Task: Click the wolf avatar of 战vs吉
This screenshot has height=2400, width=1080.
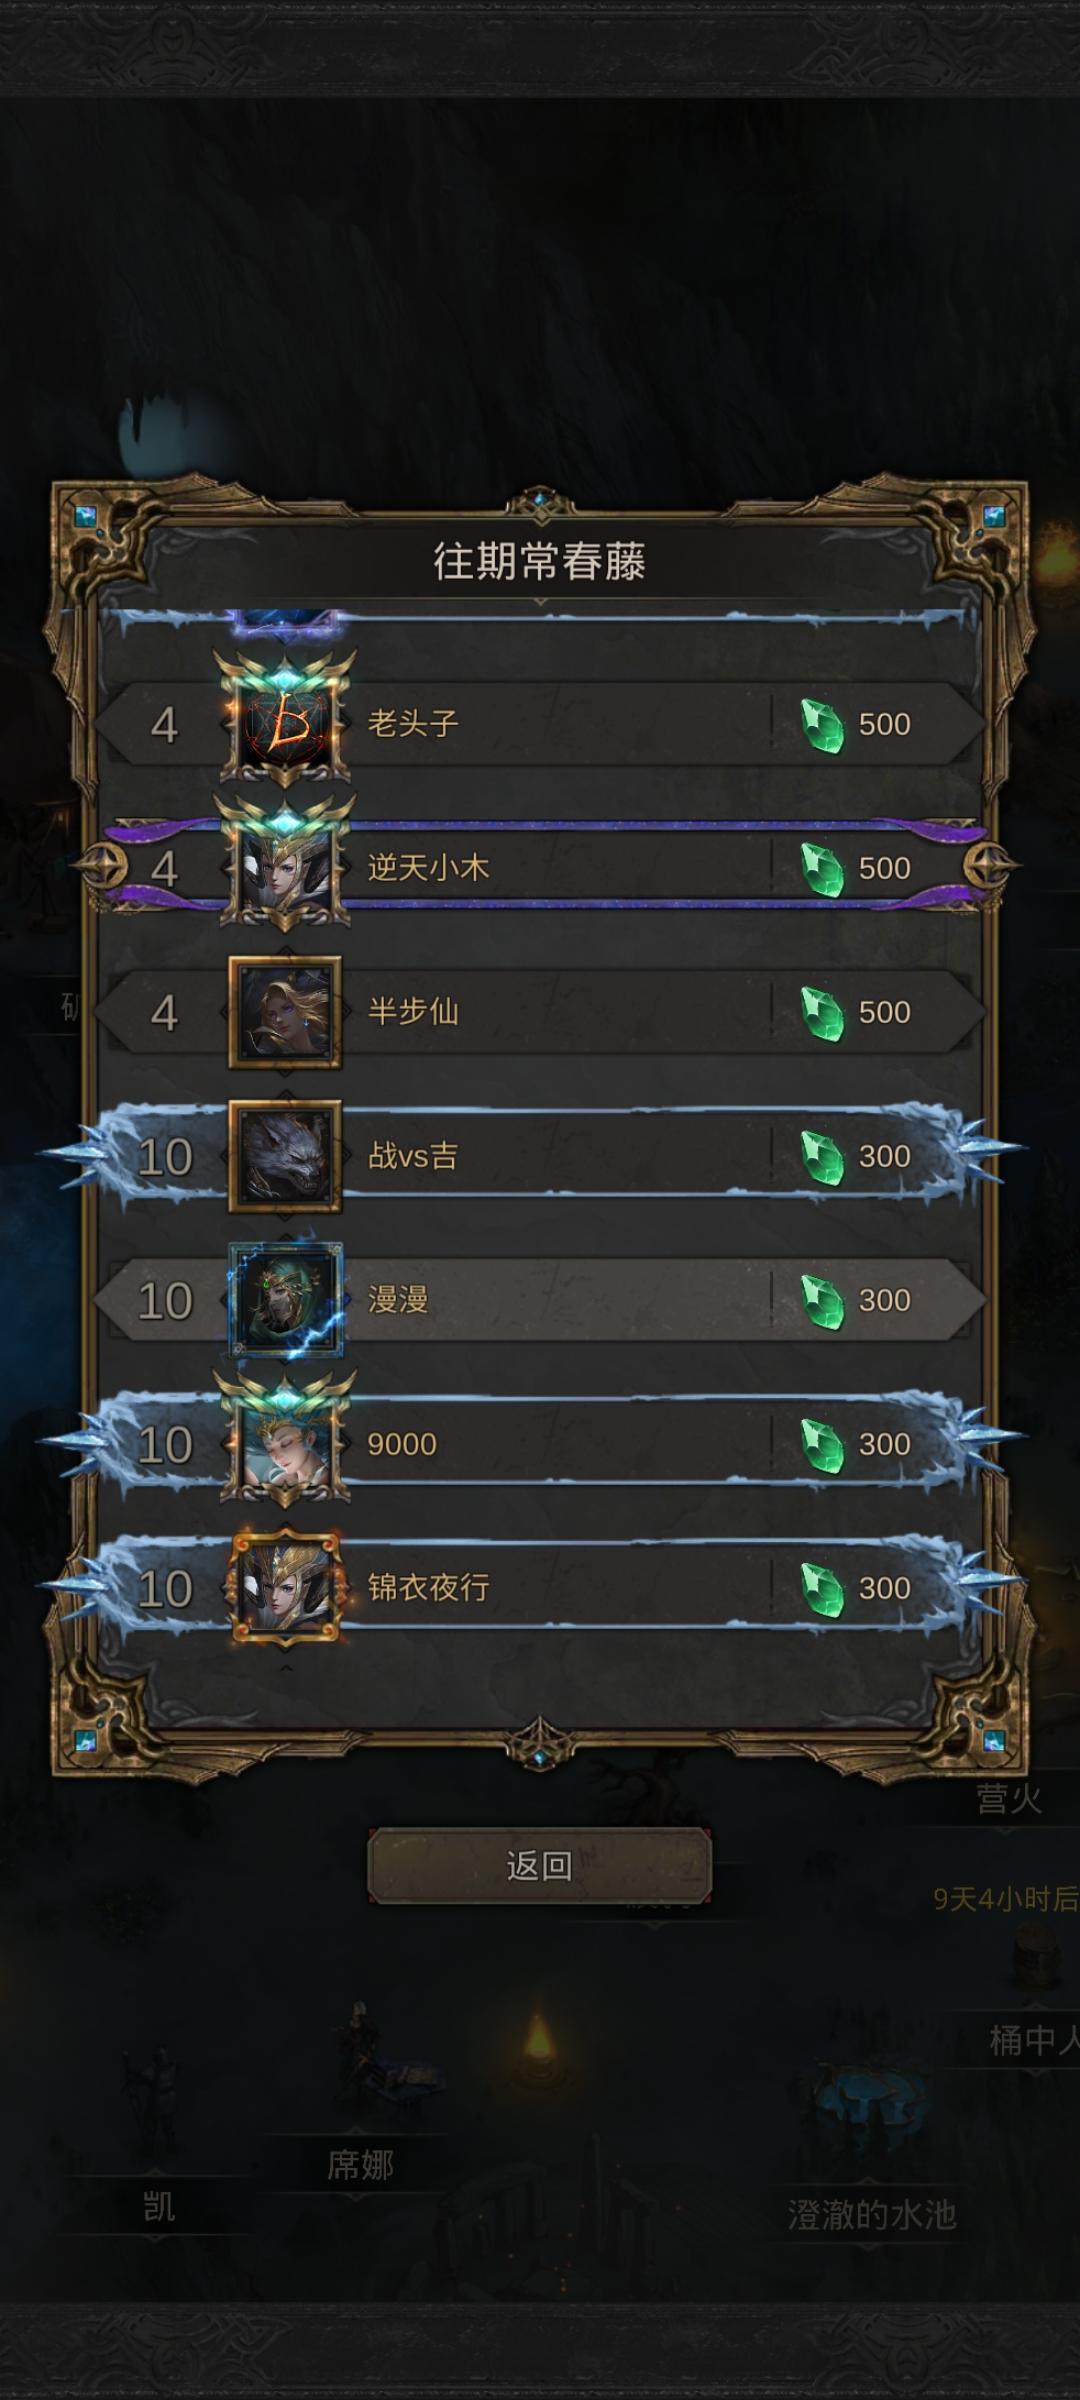Action: click(x=285, y=1156)
